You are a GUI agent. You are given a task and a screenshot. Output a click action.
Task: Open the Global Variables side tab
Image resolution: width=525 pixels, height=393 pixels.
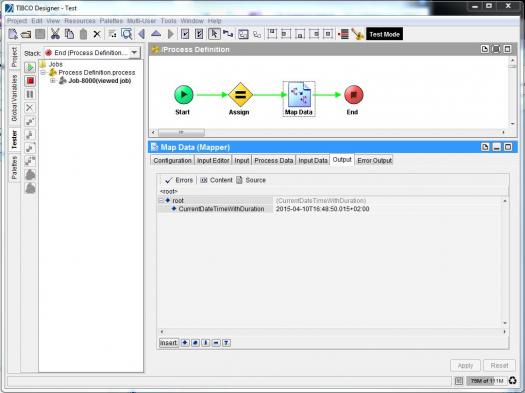pos(14,98)
